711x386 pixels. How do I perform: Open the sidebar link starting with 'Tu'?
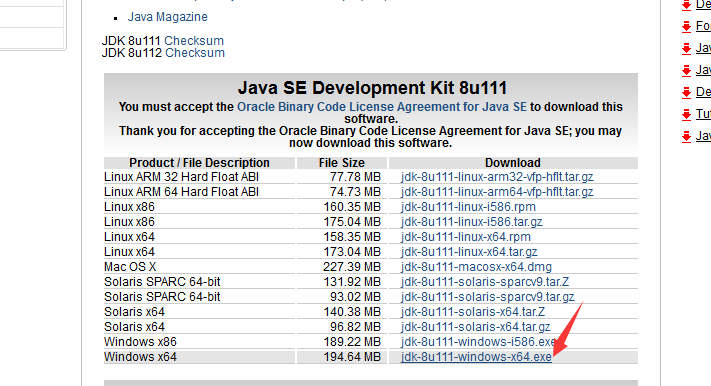[703, 113]
